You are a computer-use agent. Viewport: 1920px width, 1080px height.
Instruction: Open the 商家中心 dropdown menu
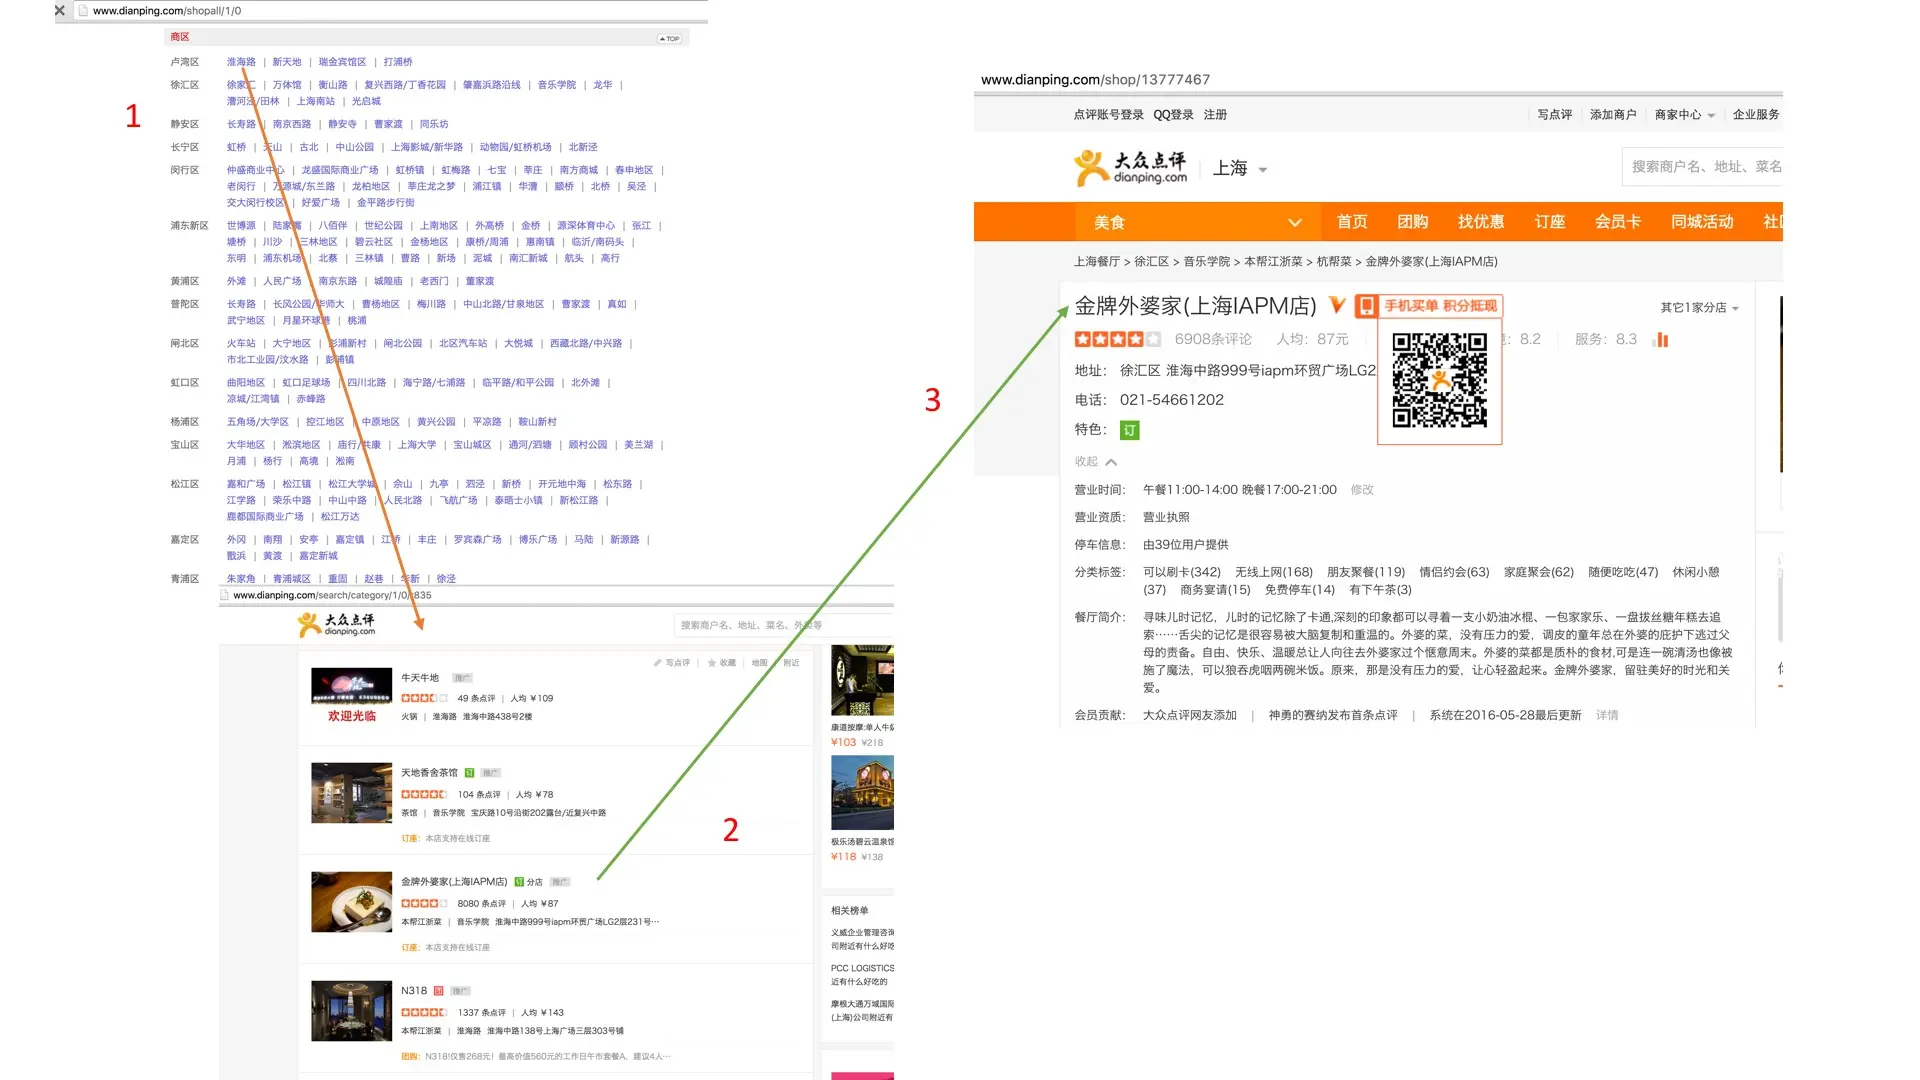click(1684, 115)
